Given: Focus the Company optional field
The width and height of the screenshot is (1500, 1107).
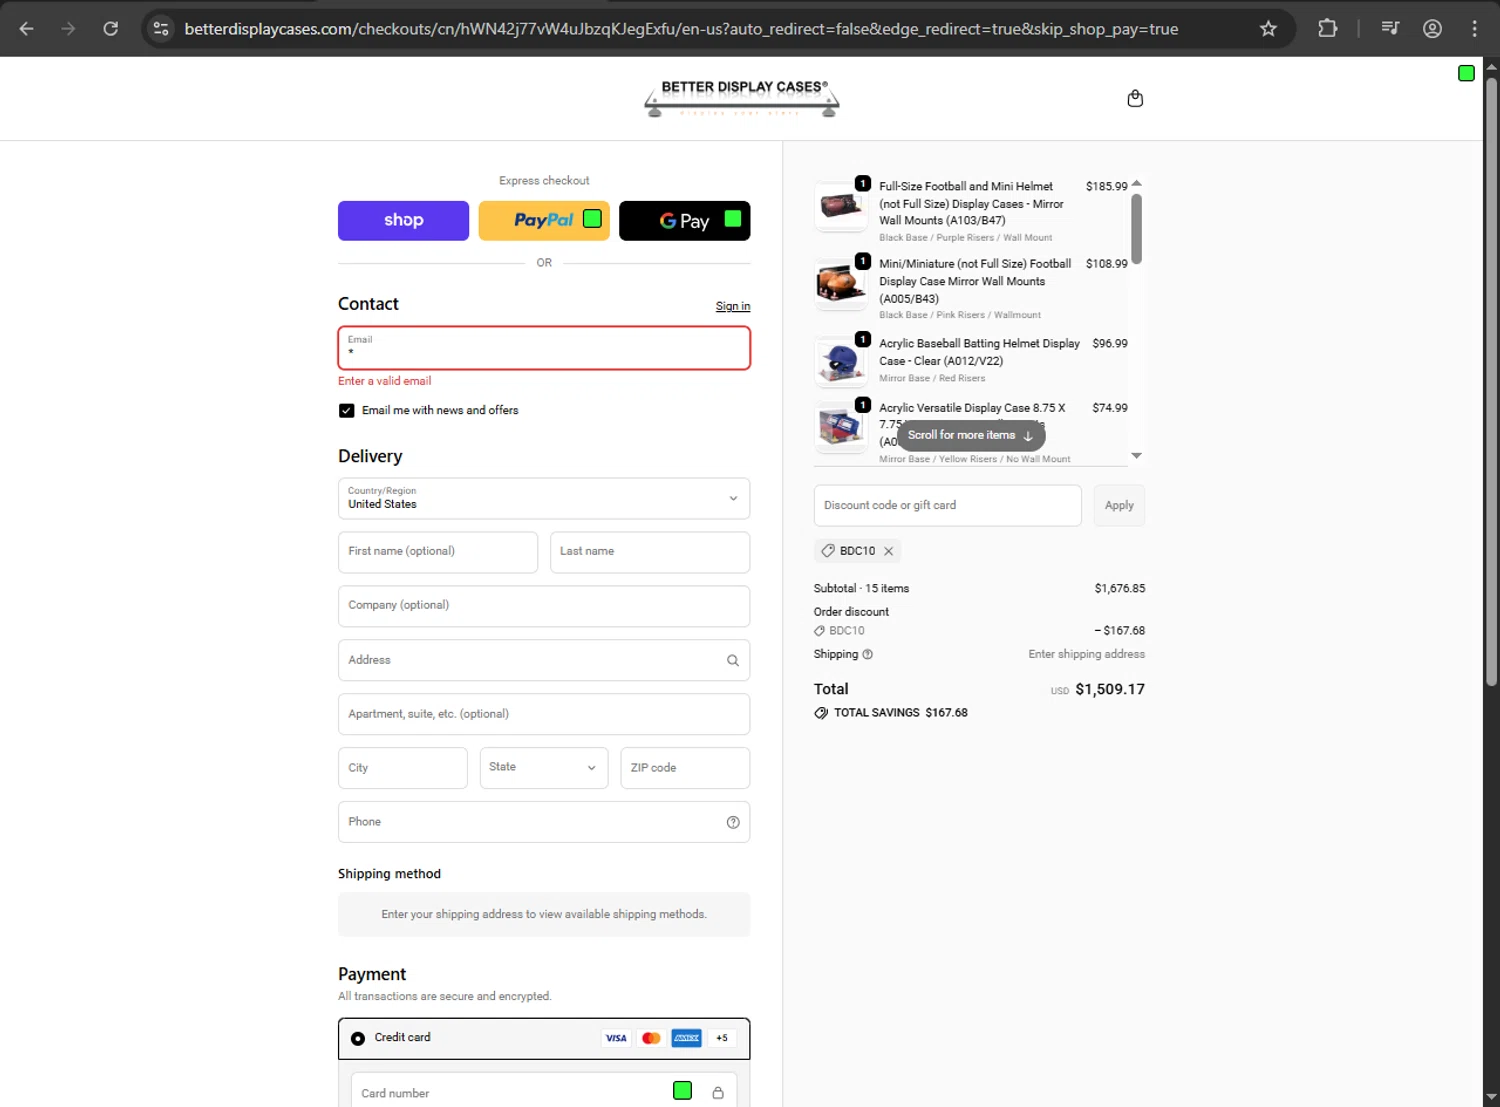Looking at the screenshot, I should pyautogui.click(x=544, y=606).
